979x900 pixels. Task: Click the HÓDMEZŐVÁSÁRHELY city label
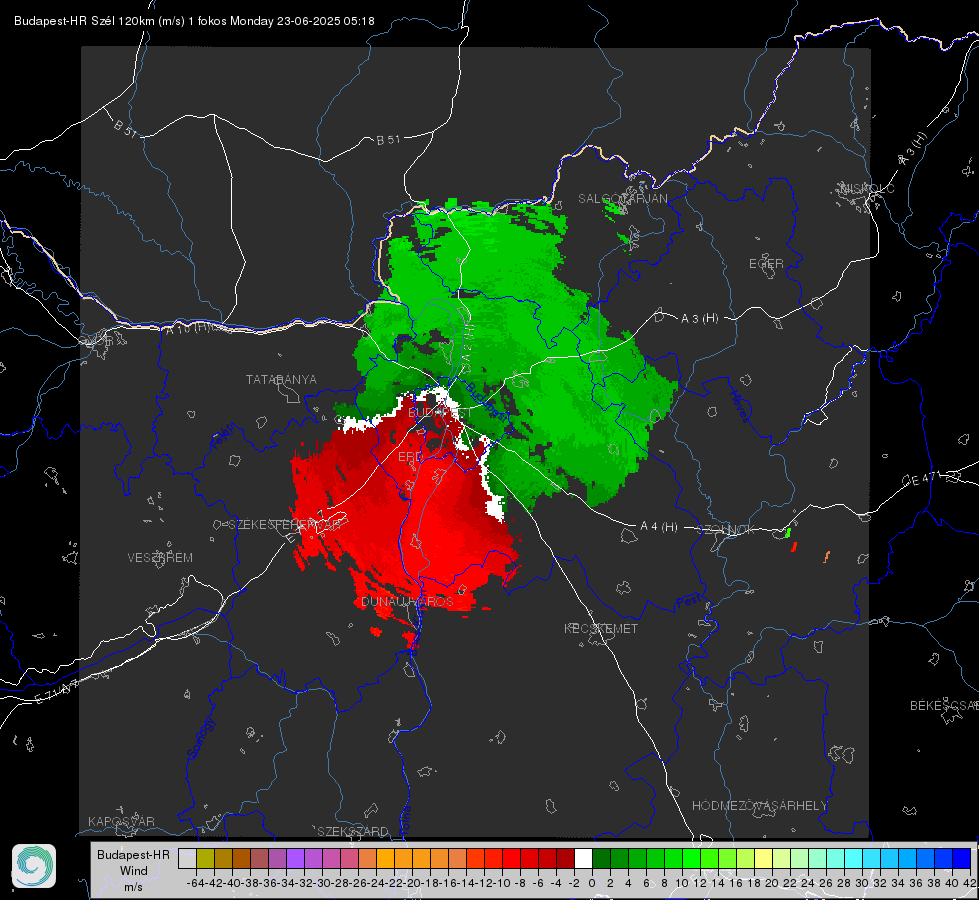(x=759, y=806)
